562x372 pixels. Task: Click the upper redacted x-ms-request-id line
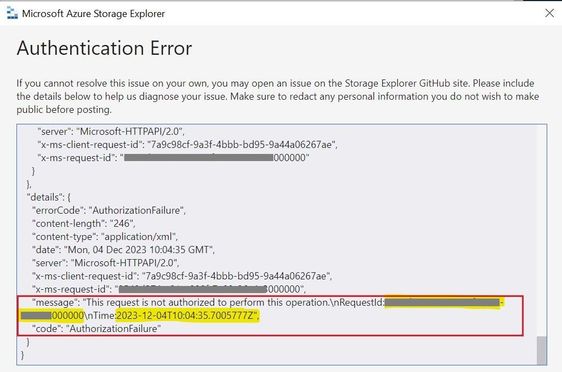pyautogui.click(x=173, y=158)
